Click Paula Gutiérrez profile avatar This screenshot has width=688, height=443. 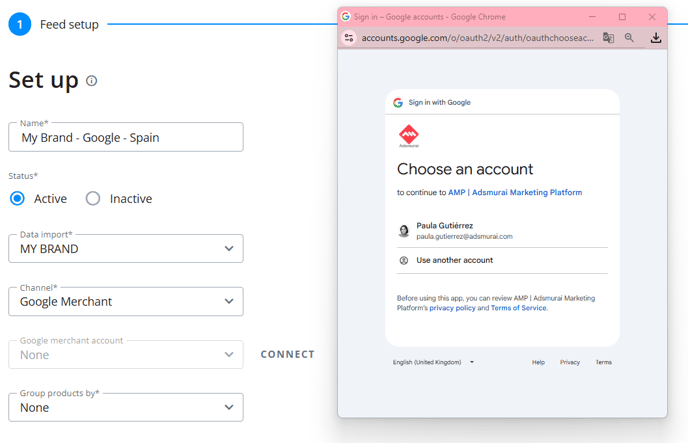(404, 230)
